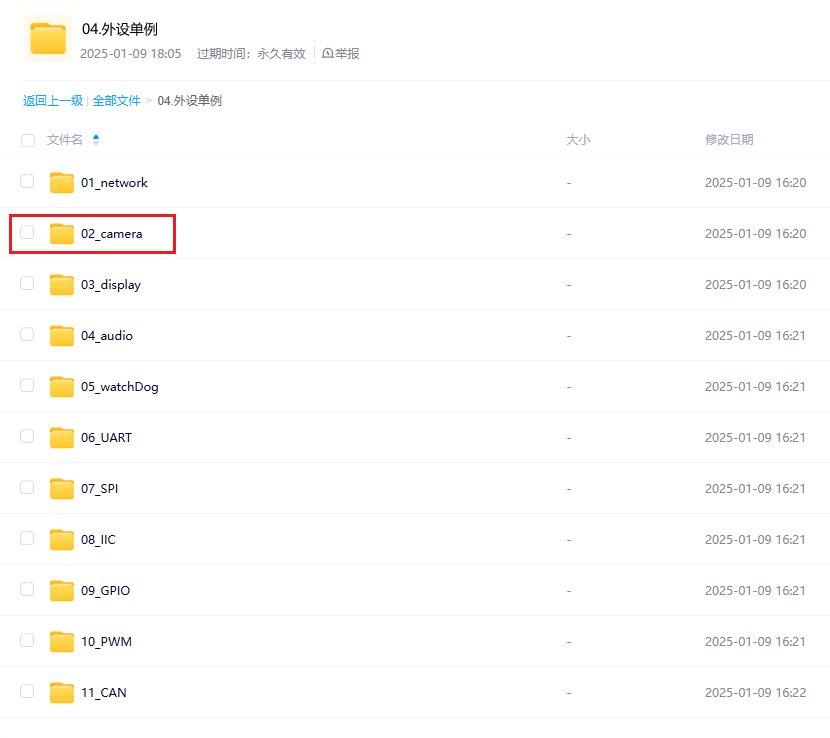Click the 05_watchDog folder icon
This screenshot has height=738, width=830.
(x=61, y=386)
